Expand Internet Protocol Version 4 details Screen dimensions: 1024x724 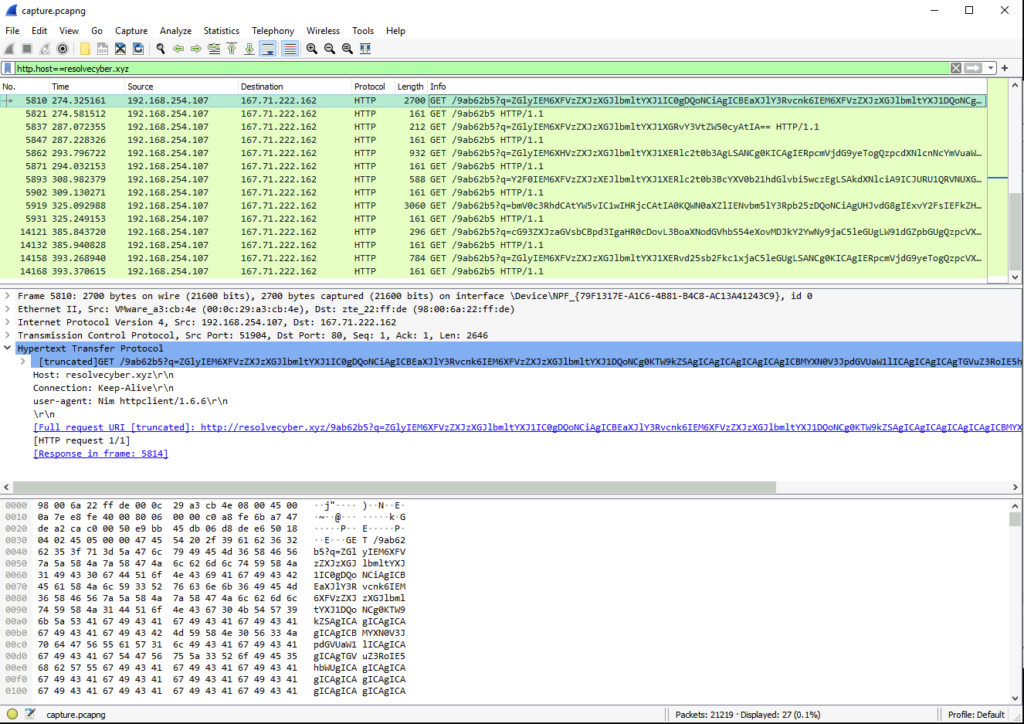tap(7, 322)
